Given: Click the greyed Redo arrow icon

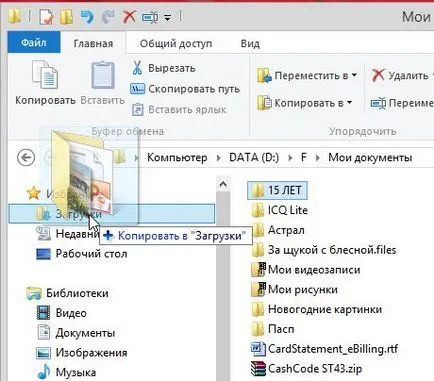Looking at the screenshot, I should click(108, 16).
